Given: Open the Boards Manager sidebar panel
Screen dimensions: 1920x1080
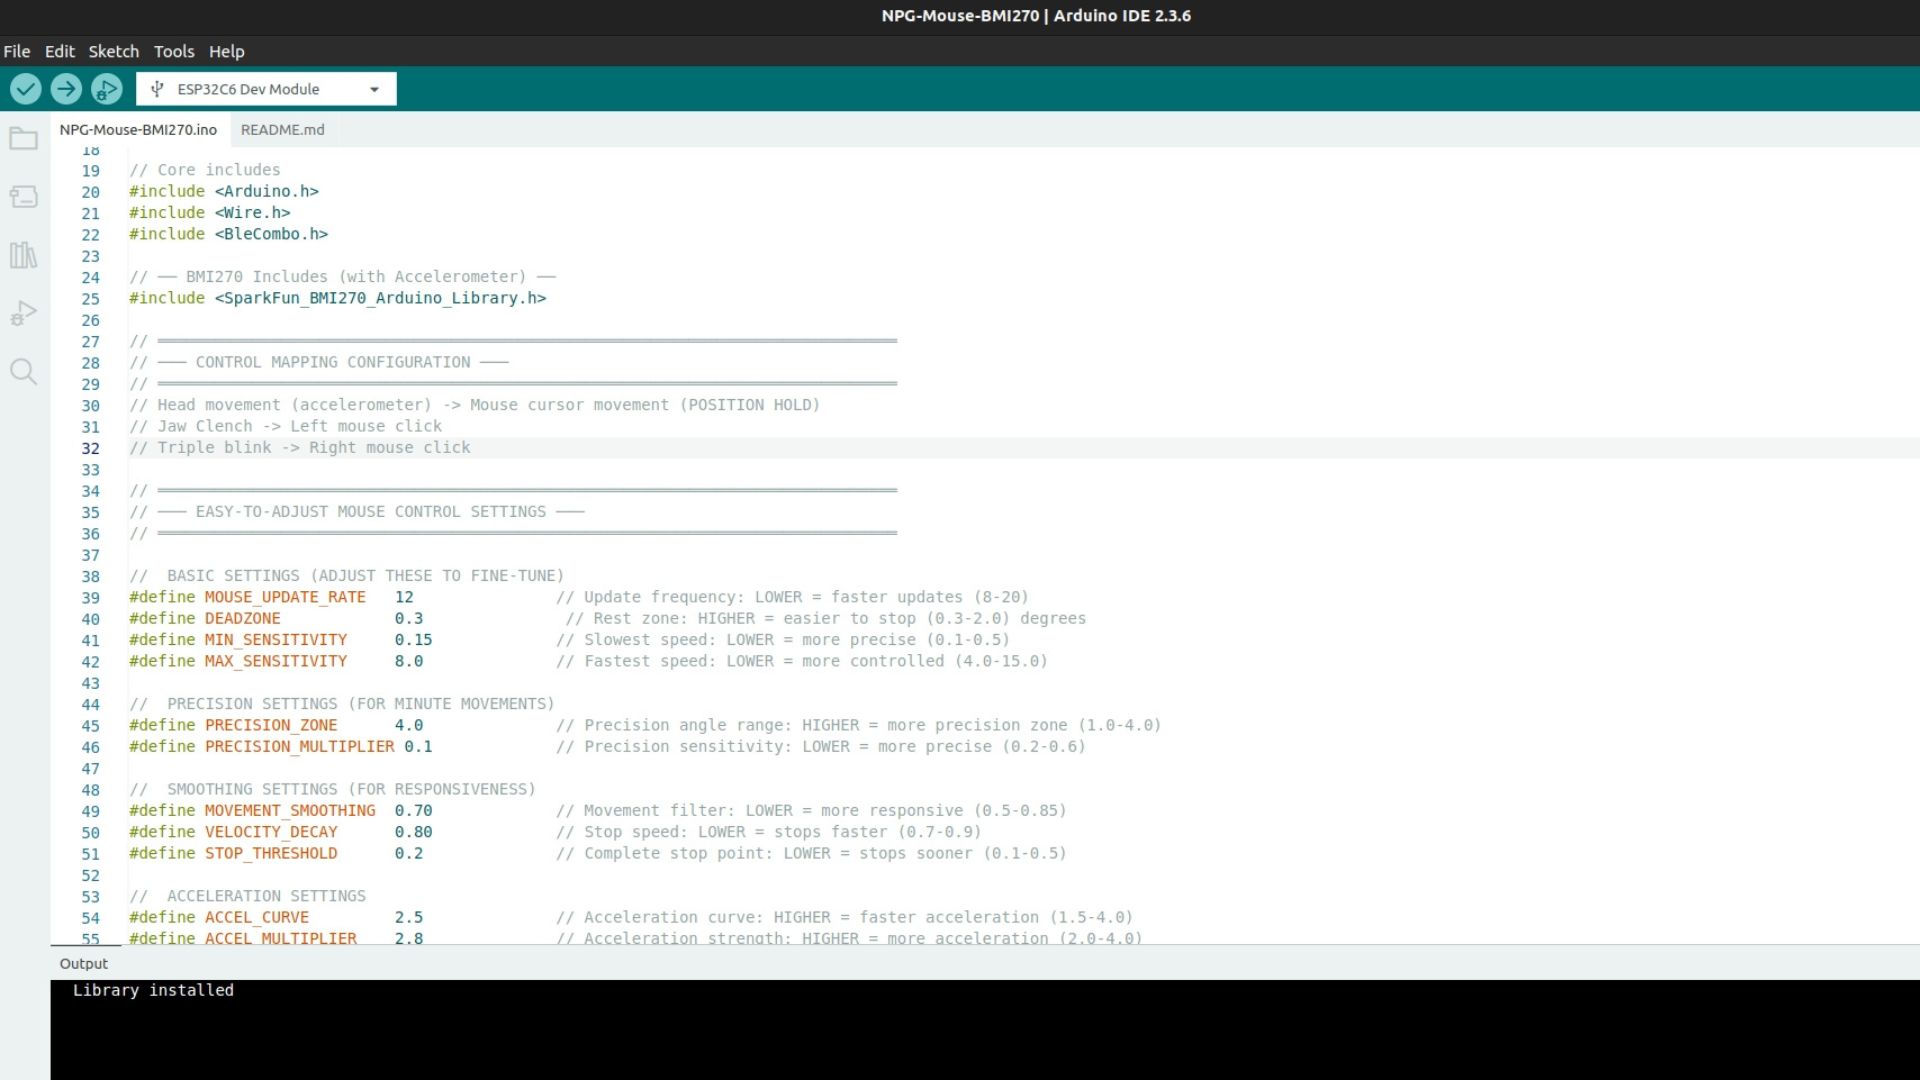Looking at the screenshot, I should pyautogui.click(x=24, y=197).
